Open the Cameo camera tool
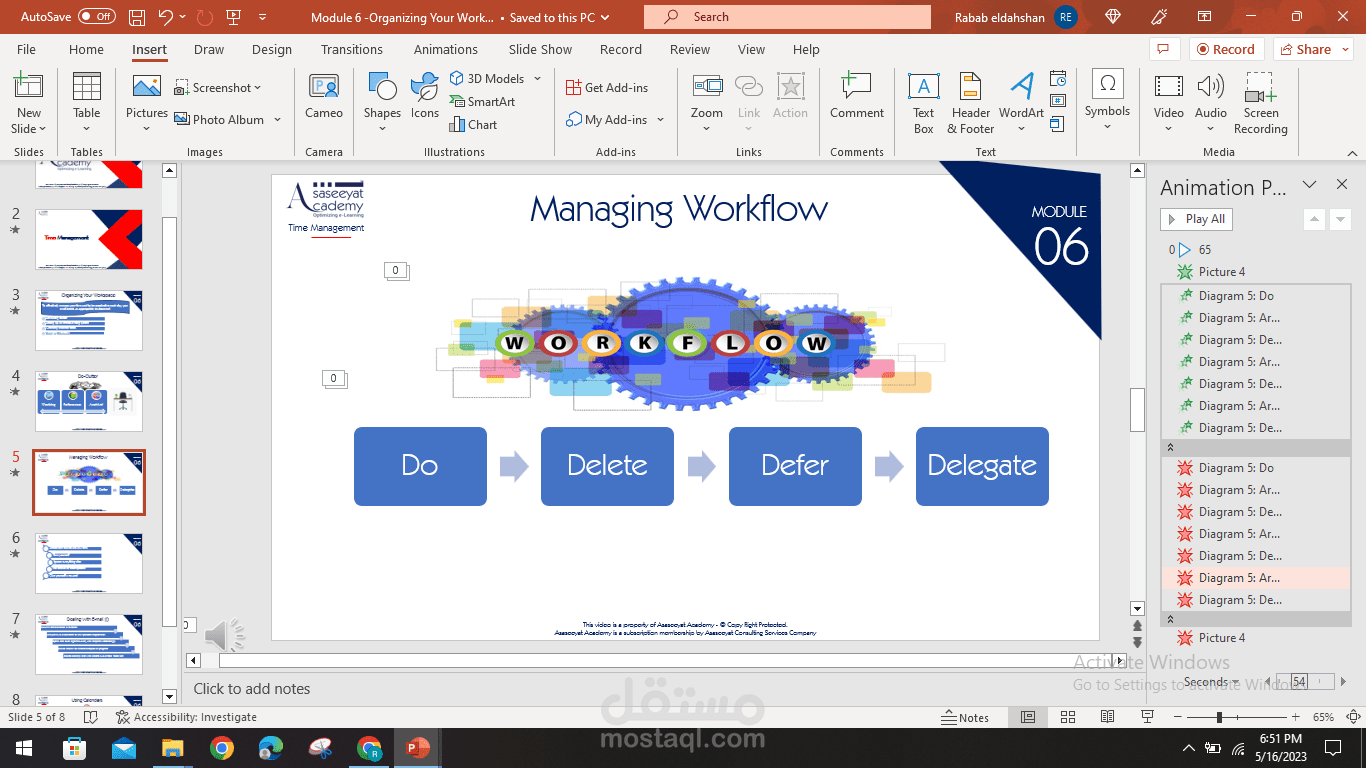Image resolution: width=1366 pixels, height=768 pixels. (324, 98)
